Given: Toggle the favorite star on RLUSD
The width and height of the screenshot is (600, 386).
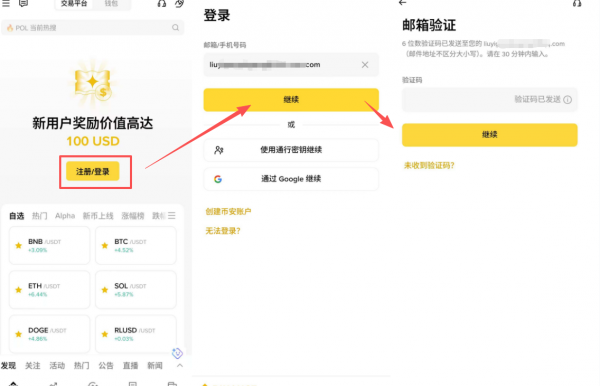Looking at the screenshot, I should click(104, 334).
